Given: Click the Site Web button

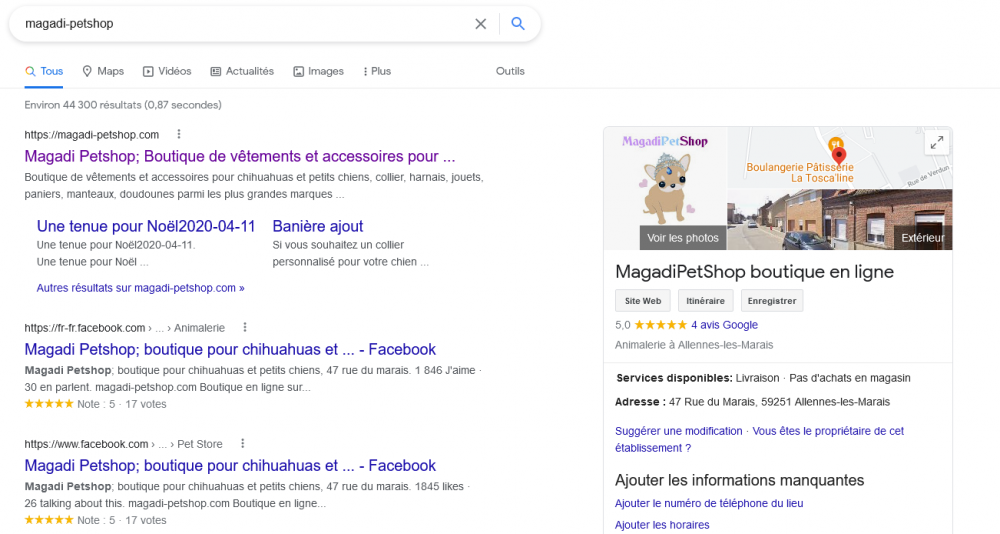Looking at the screenshot, I should [x=643, y=301].
